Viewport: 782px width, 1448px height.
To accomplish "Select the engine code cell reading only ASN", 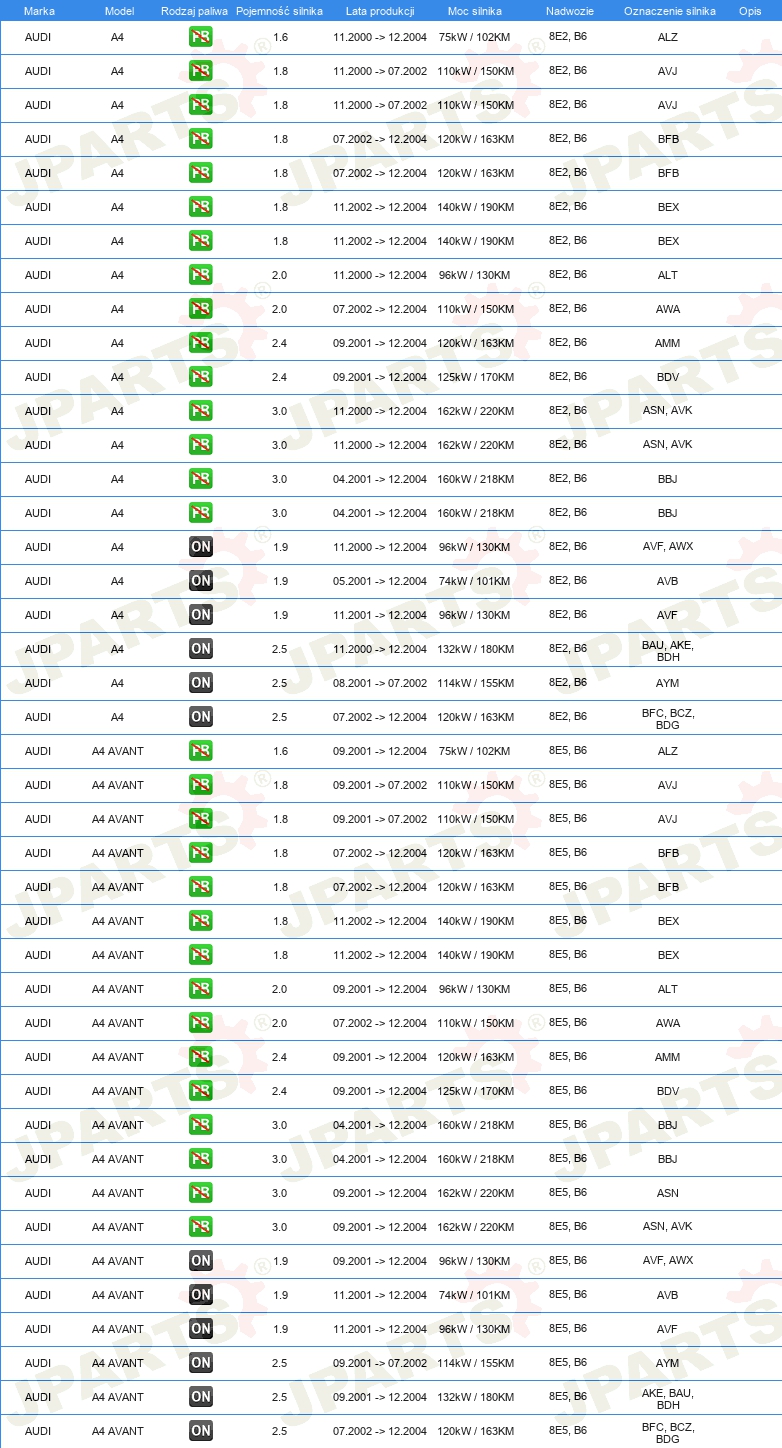I will tap(668, 1193).
